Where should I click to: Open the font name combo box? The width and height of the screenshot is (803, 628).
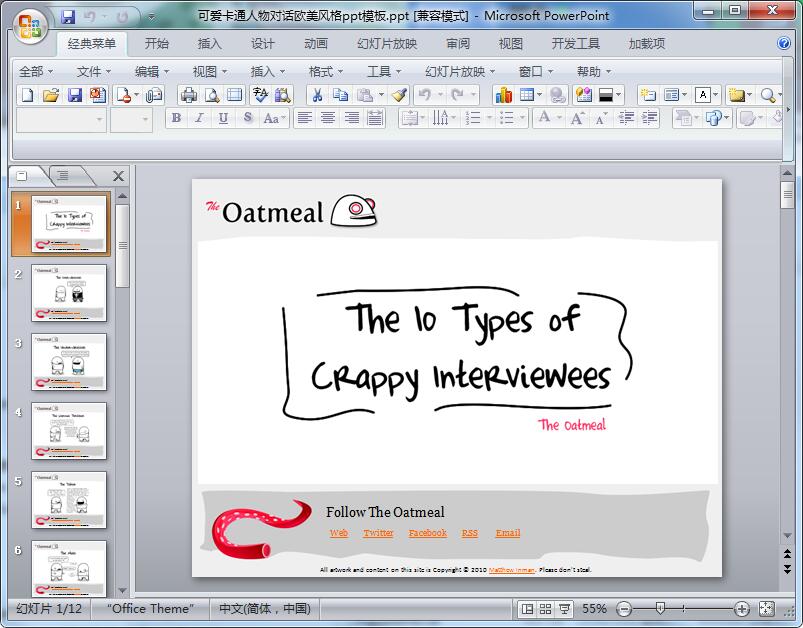[x=61, y=120]
